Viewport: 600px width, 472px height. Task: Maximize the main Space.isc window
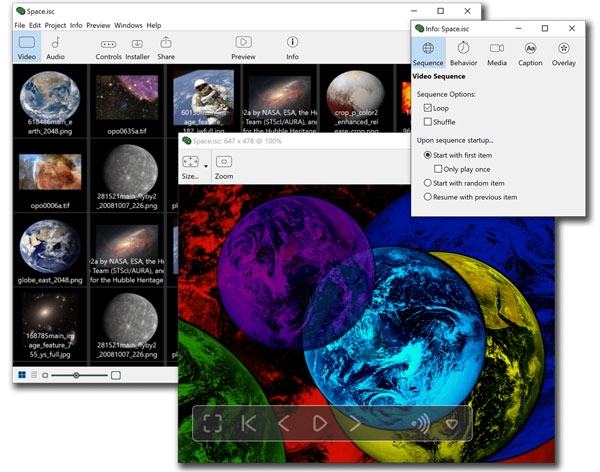[x=440, y=11]
